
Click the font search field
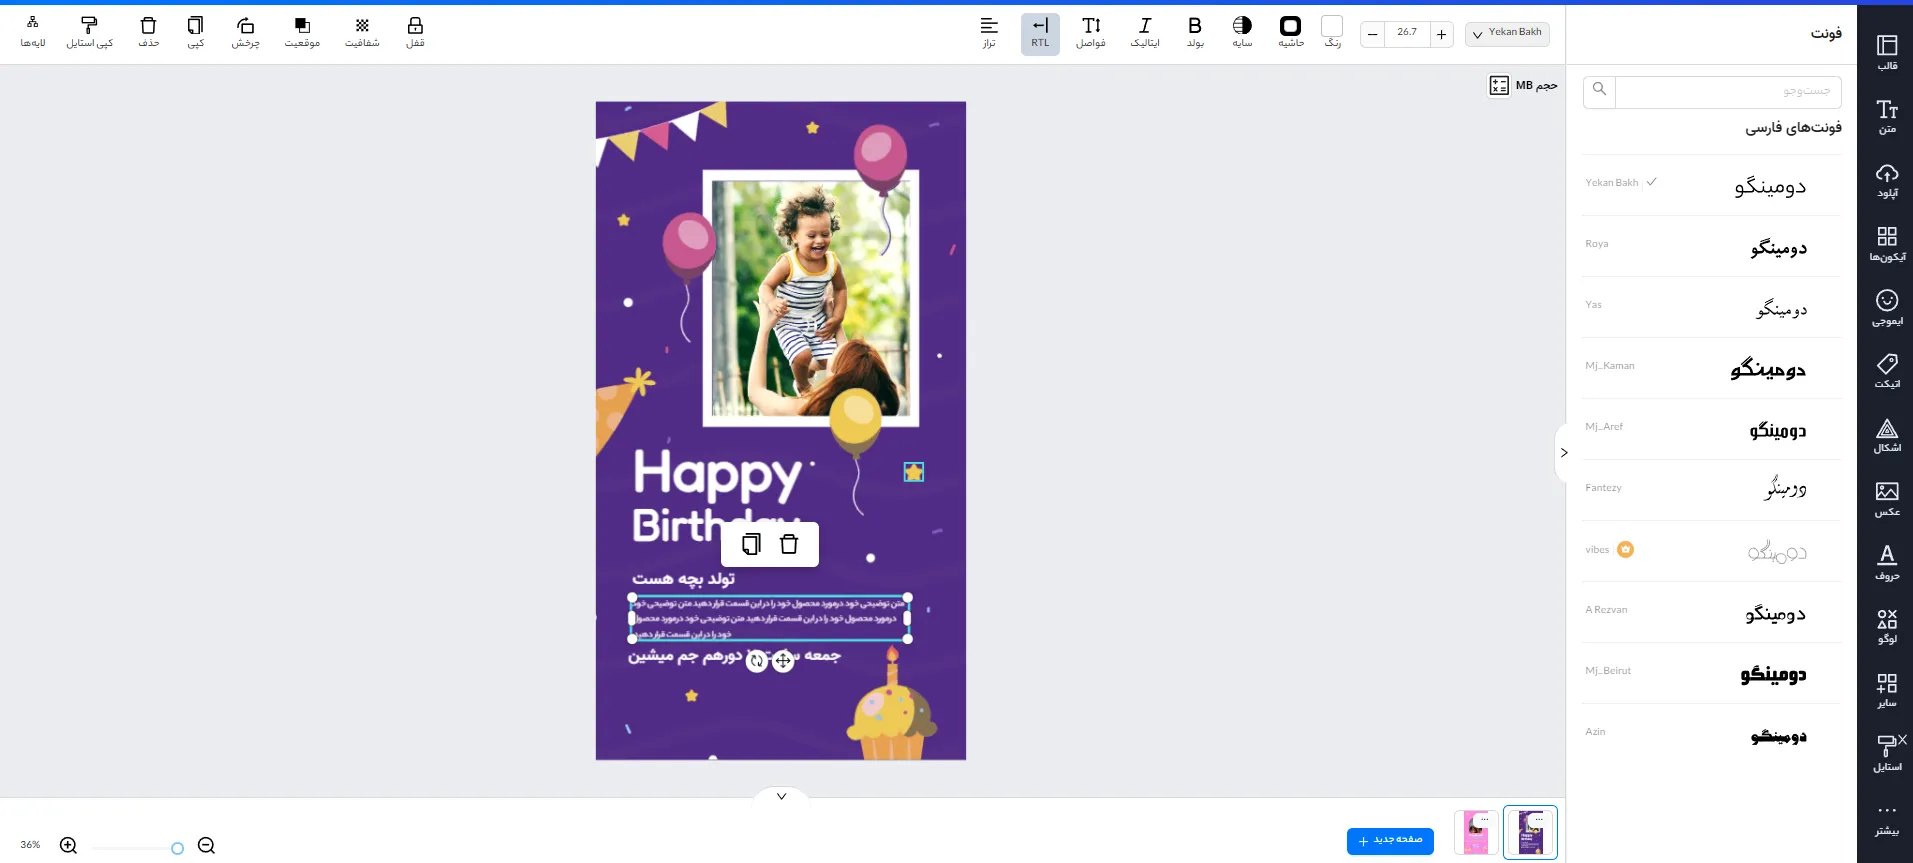[1728, 92]
